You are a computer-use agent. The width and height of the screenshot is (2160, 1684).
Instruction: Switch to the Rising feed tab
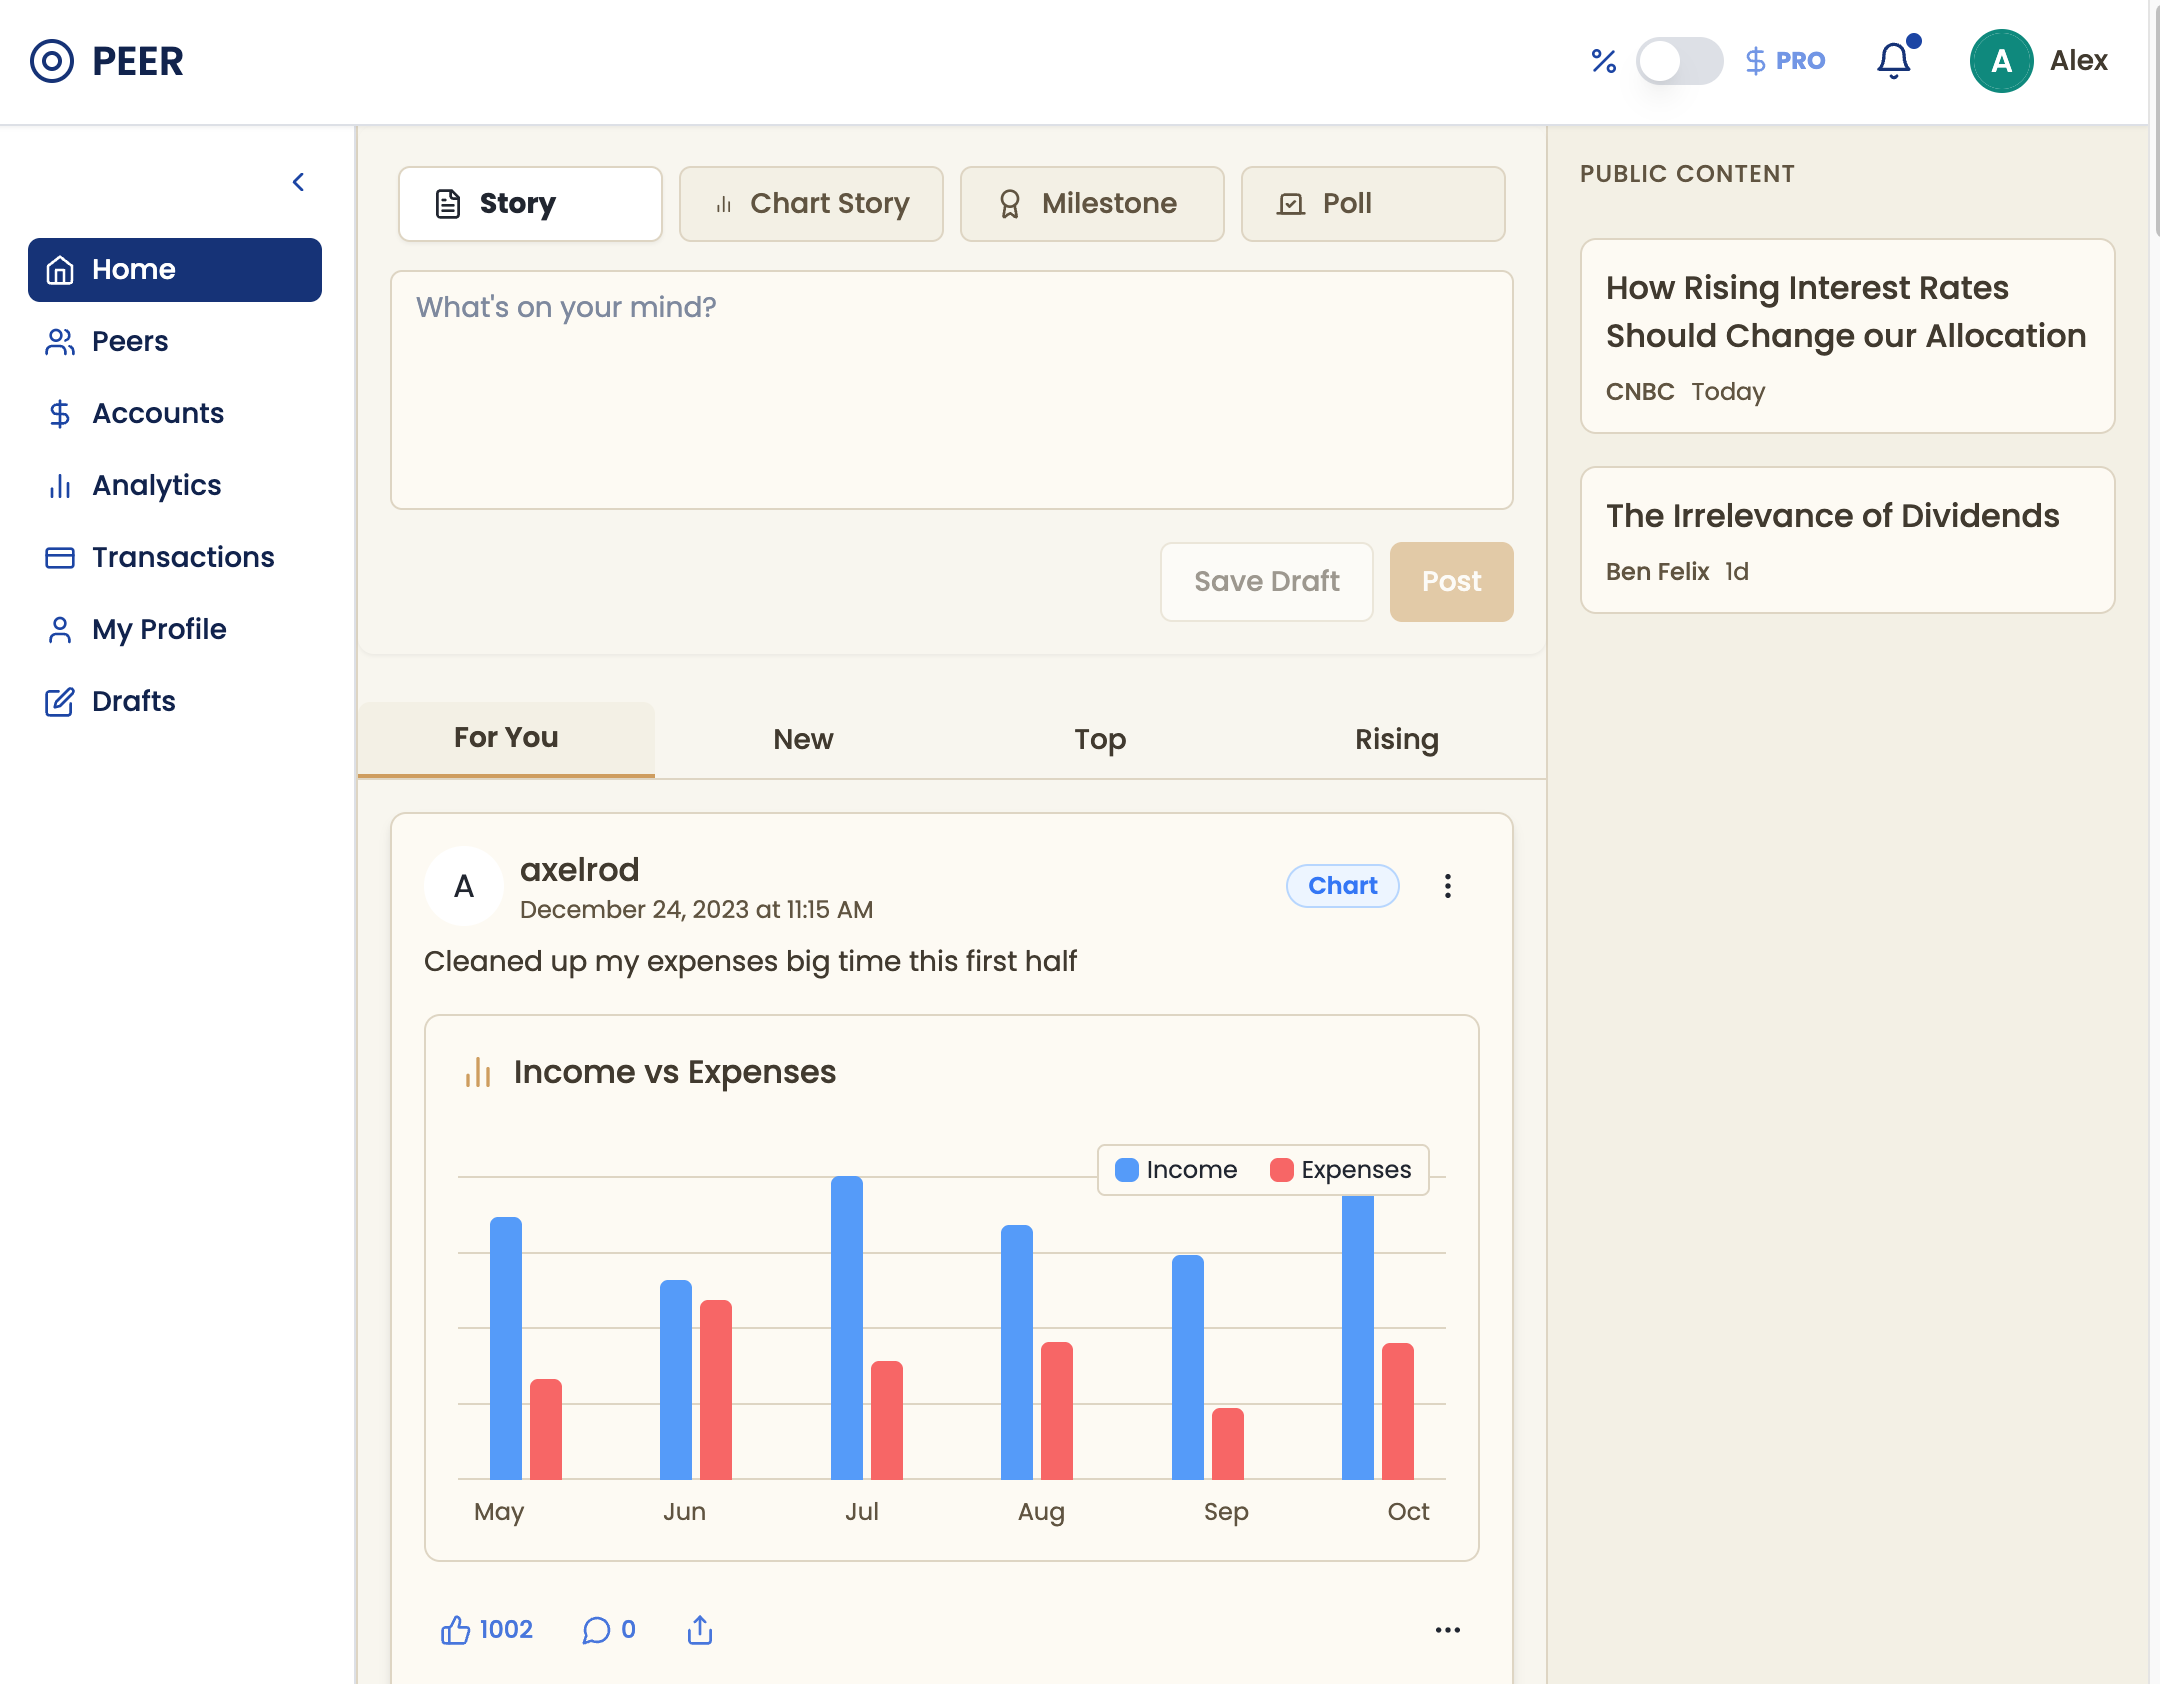[1396, 739]
